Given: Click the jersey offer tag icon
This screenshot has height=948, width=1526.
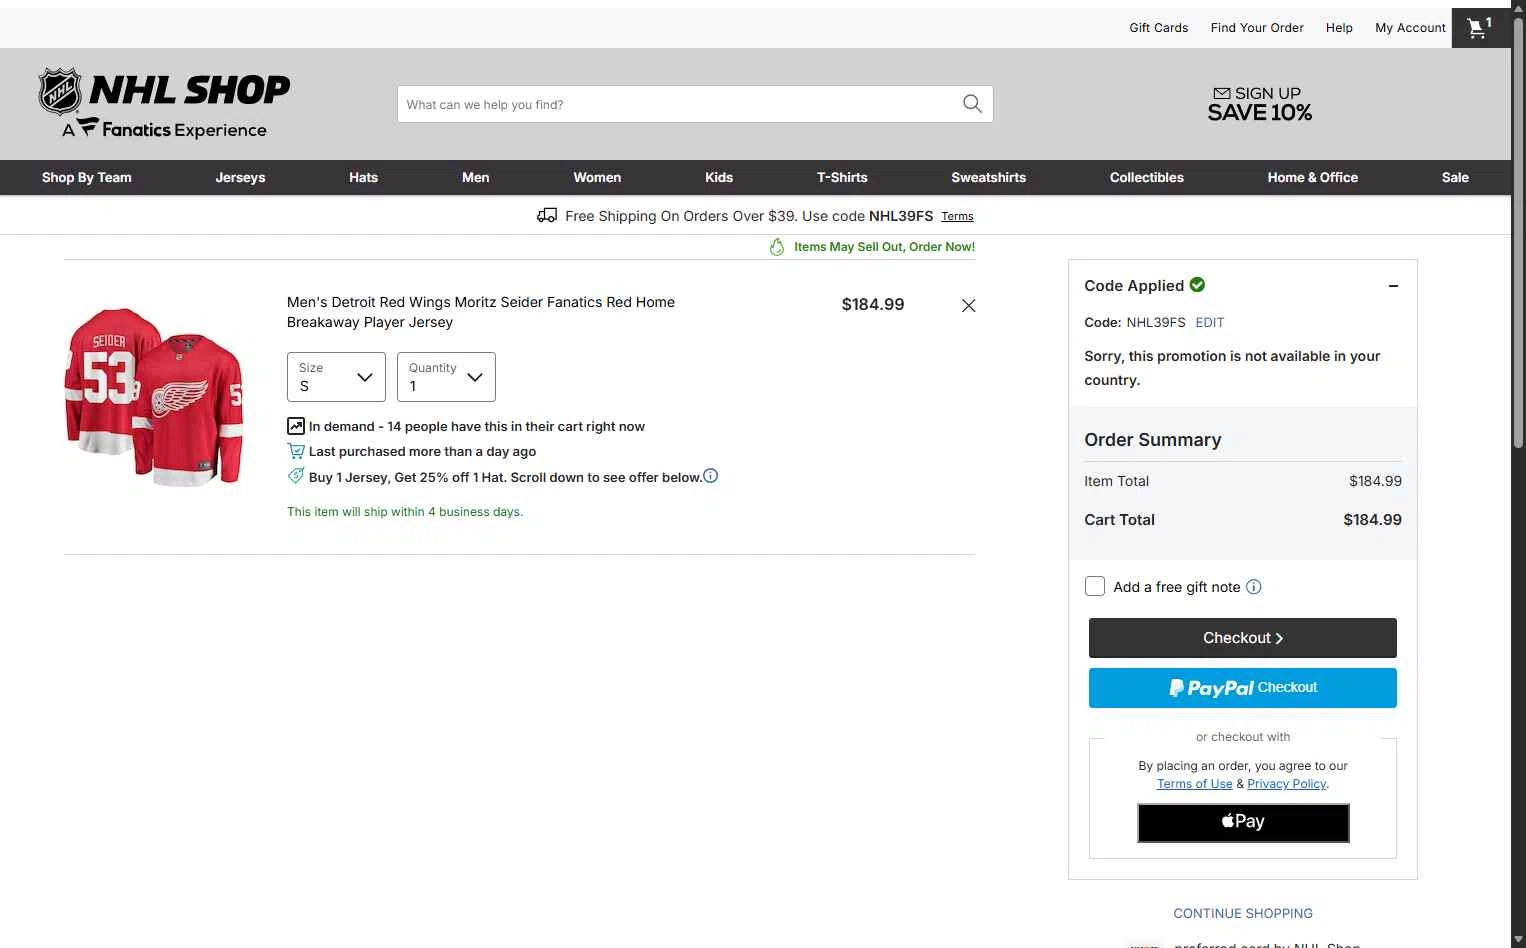Looking at the screenshot, I should pos(296,476).
